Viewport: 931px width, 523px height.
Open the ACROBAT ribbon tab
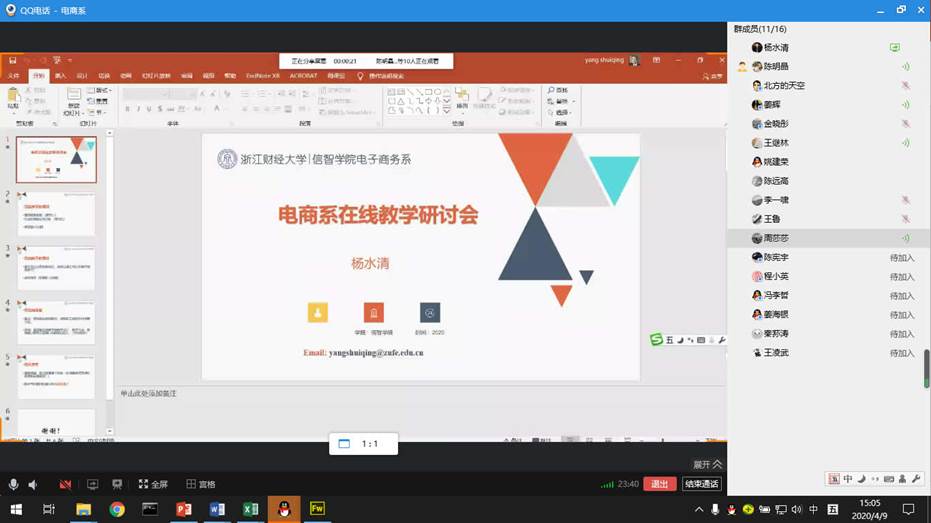click(x=303, y=76)
